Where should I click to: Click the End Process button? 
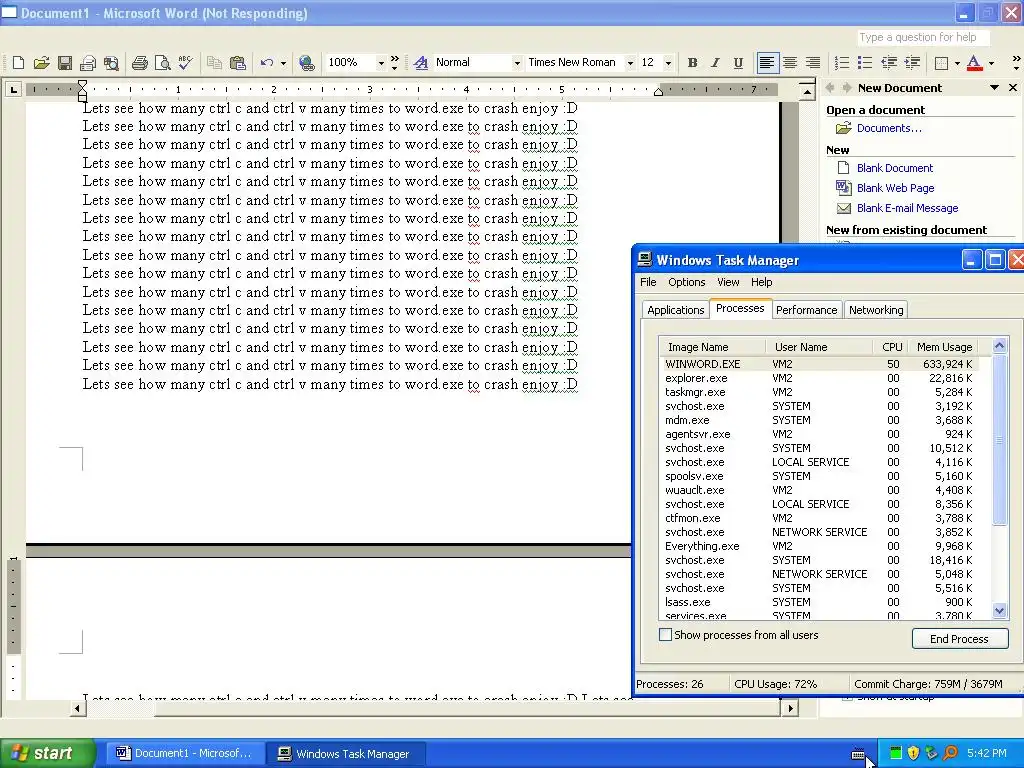tap(959, 639)
